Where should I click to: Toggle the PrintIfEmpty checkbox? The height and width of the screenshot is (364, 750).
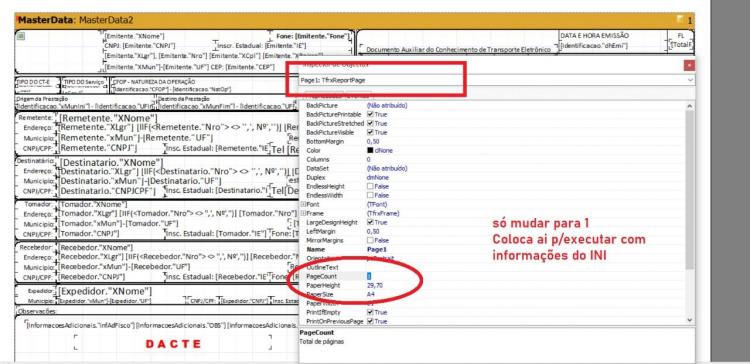370,312
